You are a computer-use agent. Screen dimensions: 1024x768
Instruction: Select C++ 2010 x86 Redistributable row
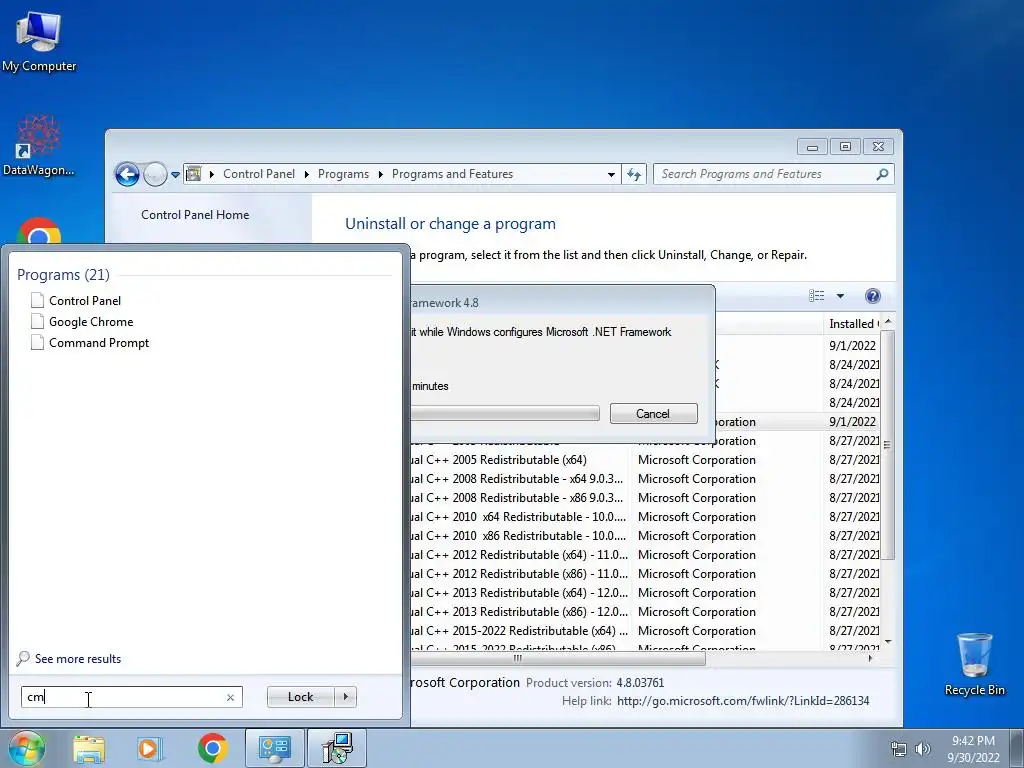(645, 536)
